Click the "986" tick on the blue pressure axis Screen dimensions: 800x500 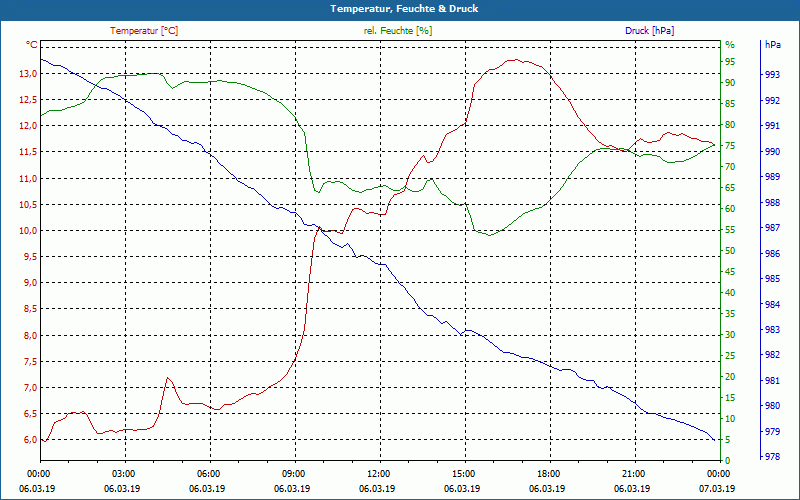coord(772,254)
